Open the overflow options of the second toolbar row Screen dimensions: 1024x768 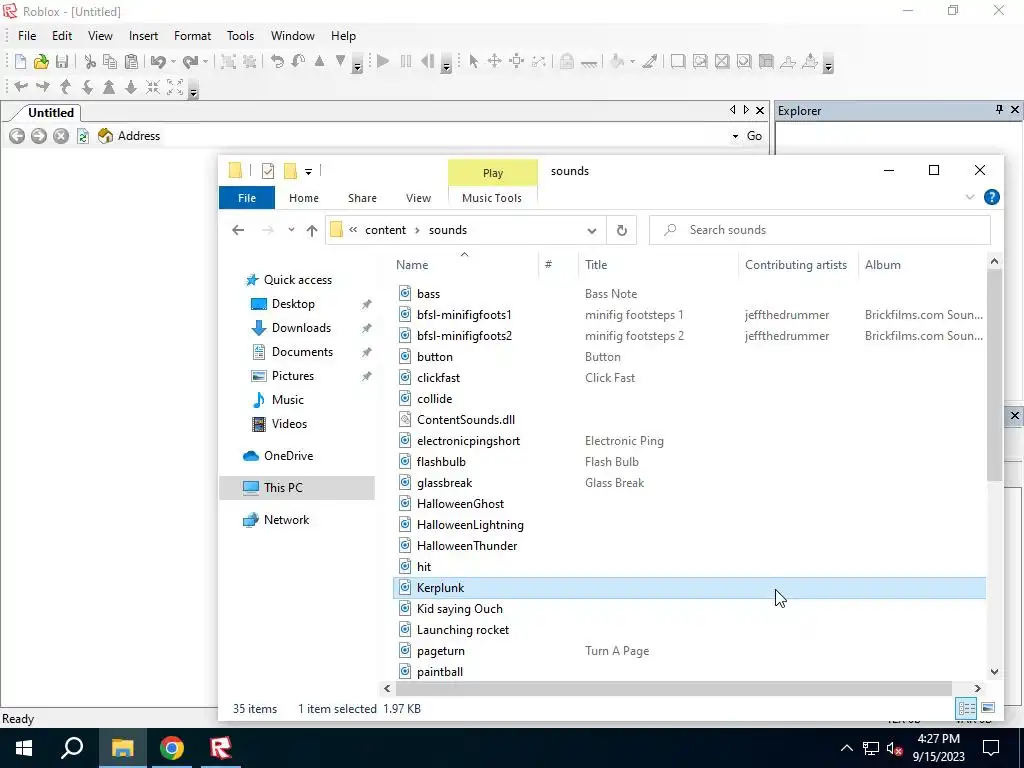193,90
